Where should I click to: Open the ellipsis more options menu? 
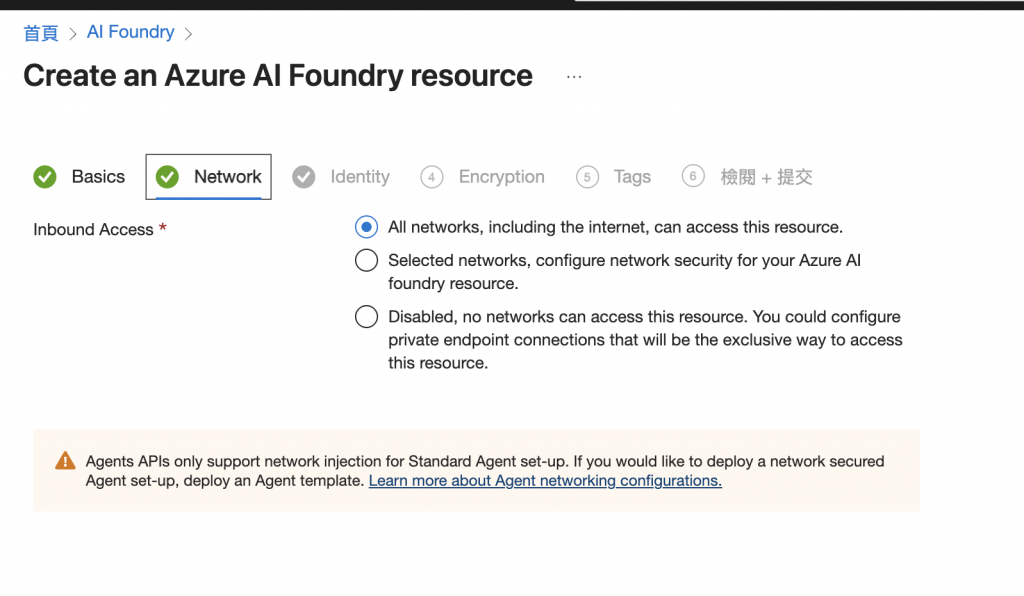coord(574,77)
